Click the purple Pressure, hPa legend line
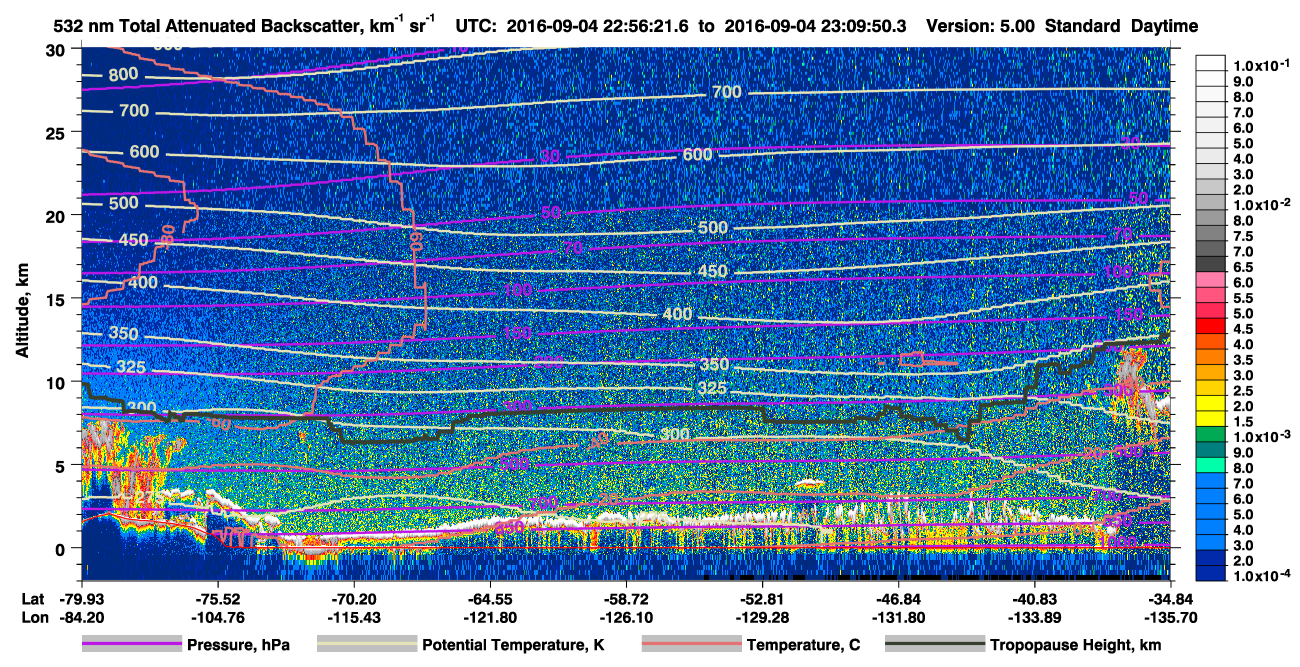This screenshot has height=667, width=1300. pos(132,646)
